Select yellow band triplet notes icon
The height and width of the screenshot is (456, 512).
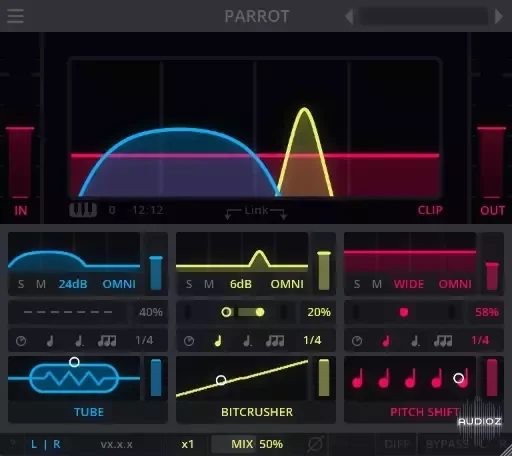275,341
